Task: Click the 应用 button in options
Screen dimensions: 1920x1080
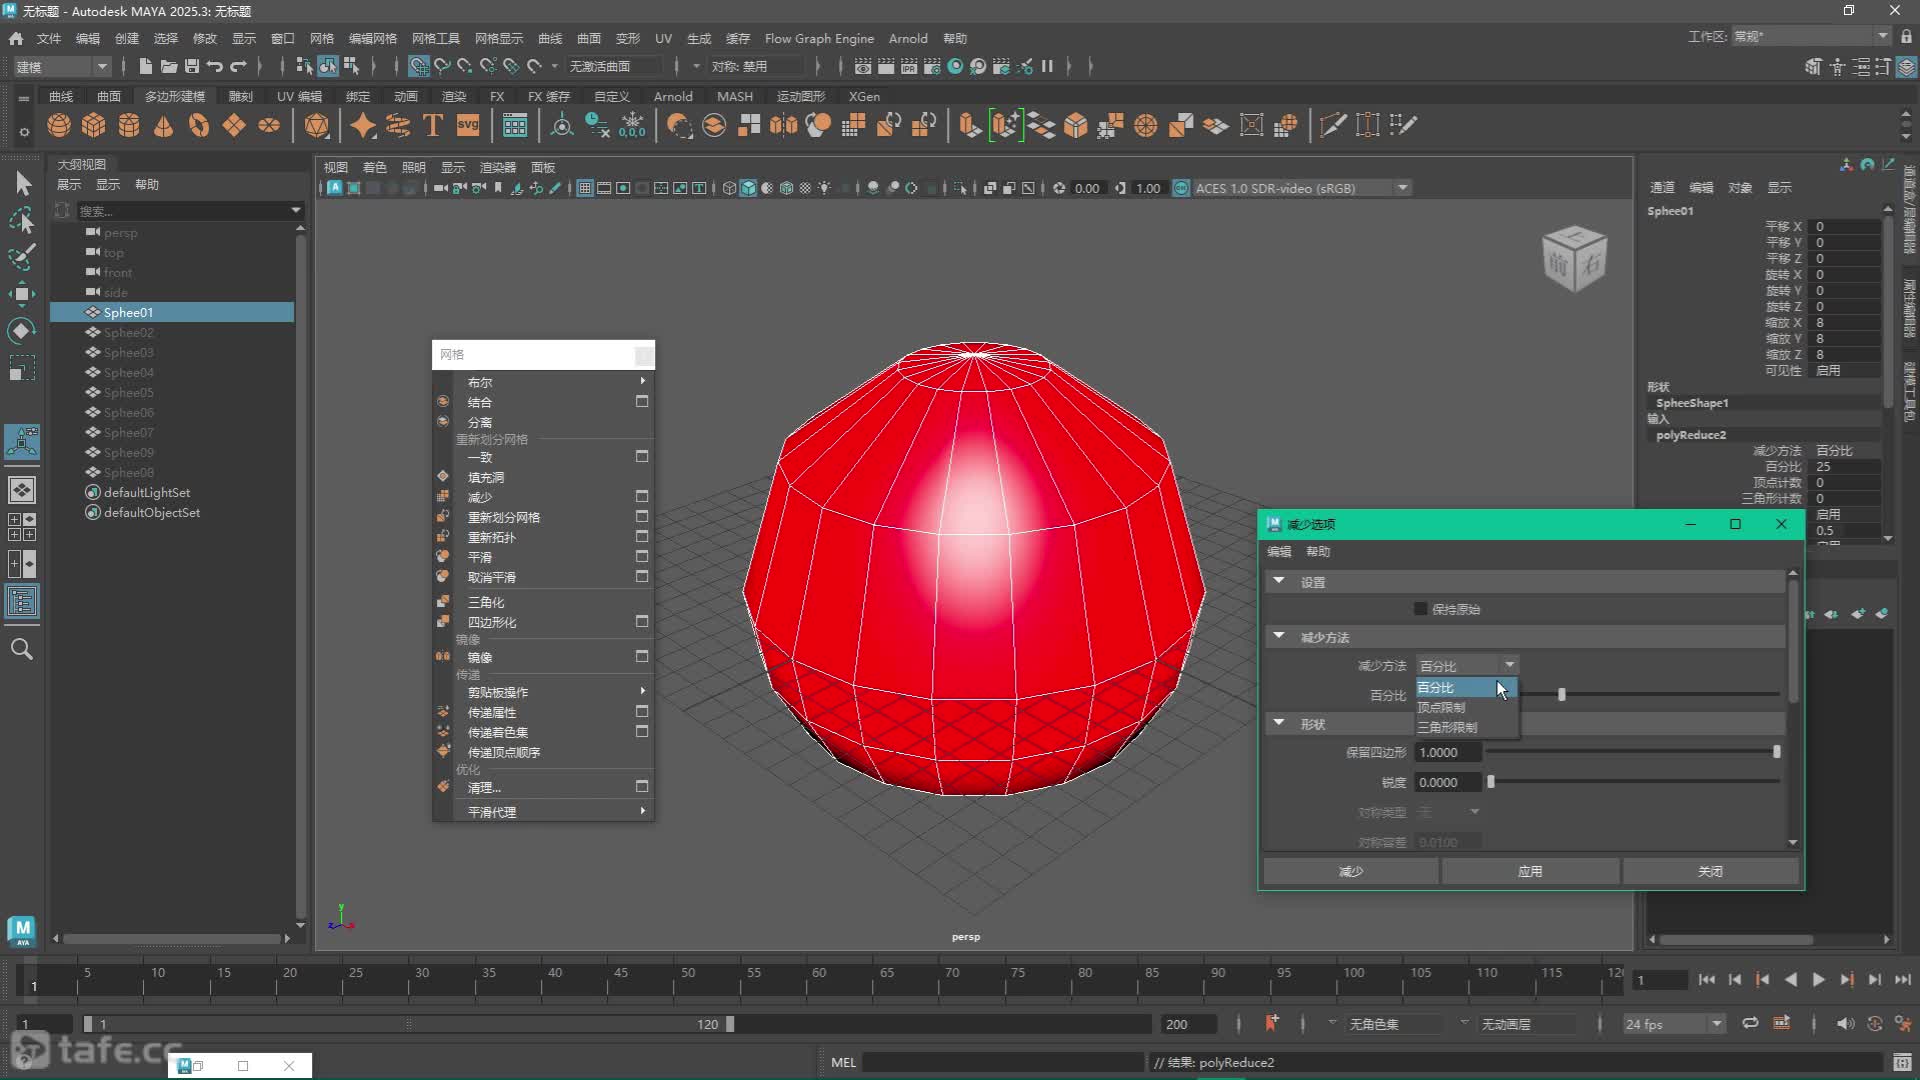Action: 1530,871
